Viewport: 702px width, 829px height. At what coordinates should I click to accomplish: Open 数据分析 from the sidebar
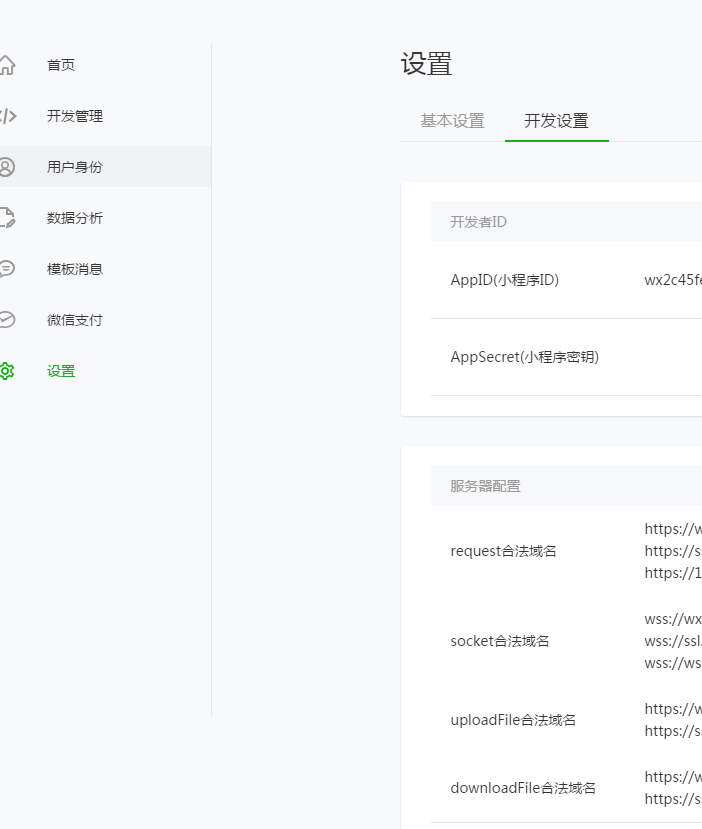75,218
